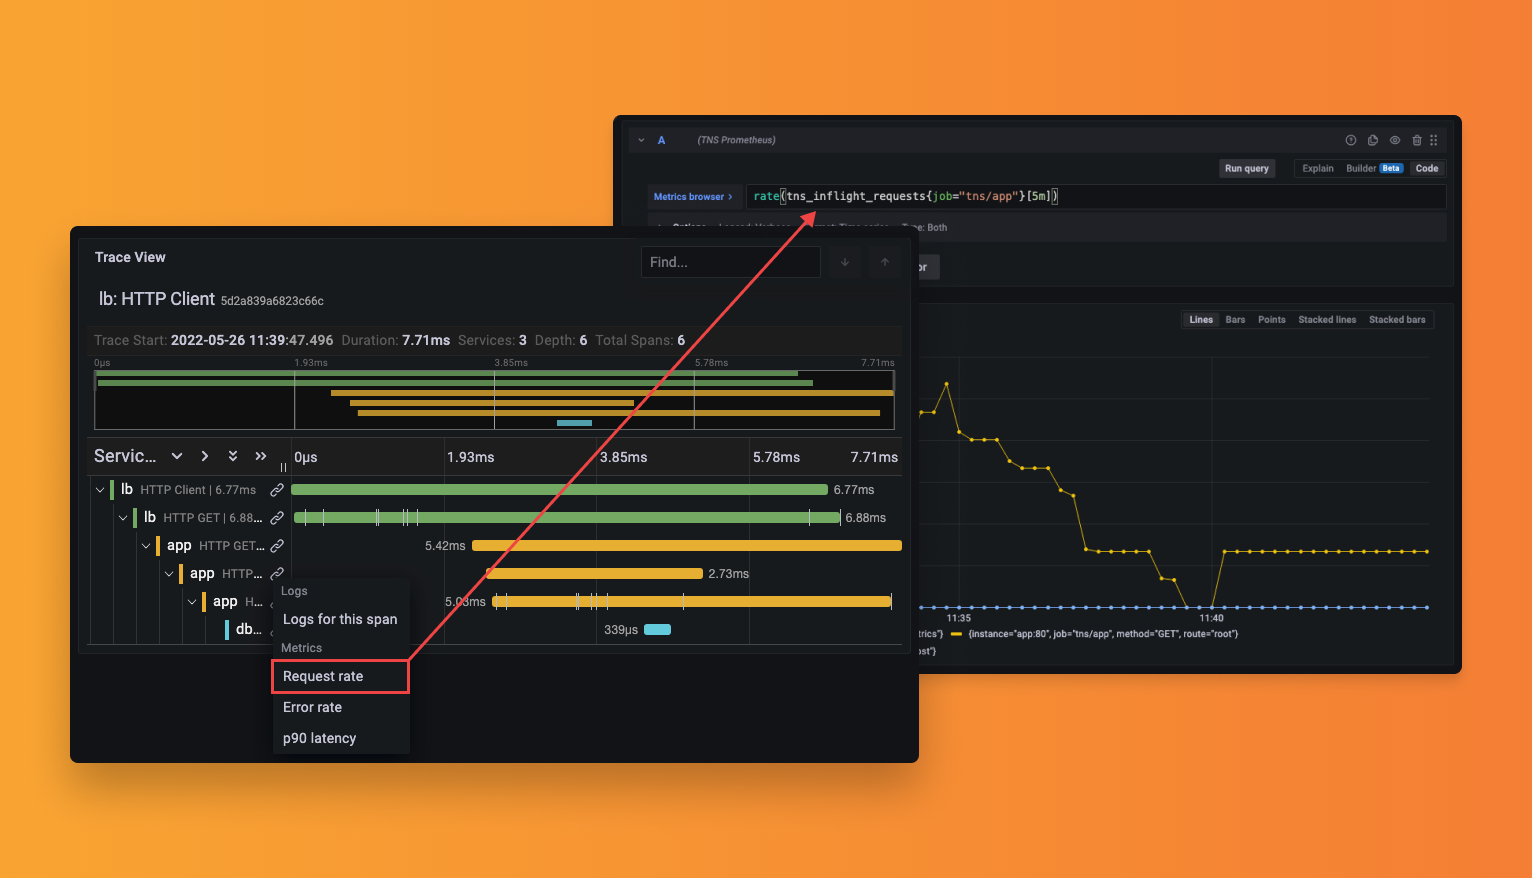Choose p90 latency in the span menu
1532x878 pixels.
(x=318, y=738)
